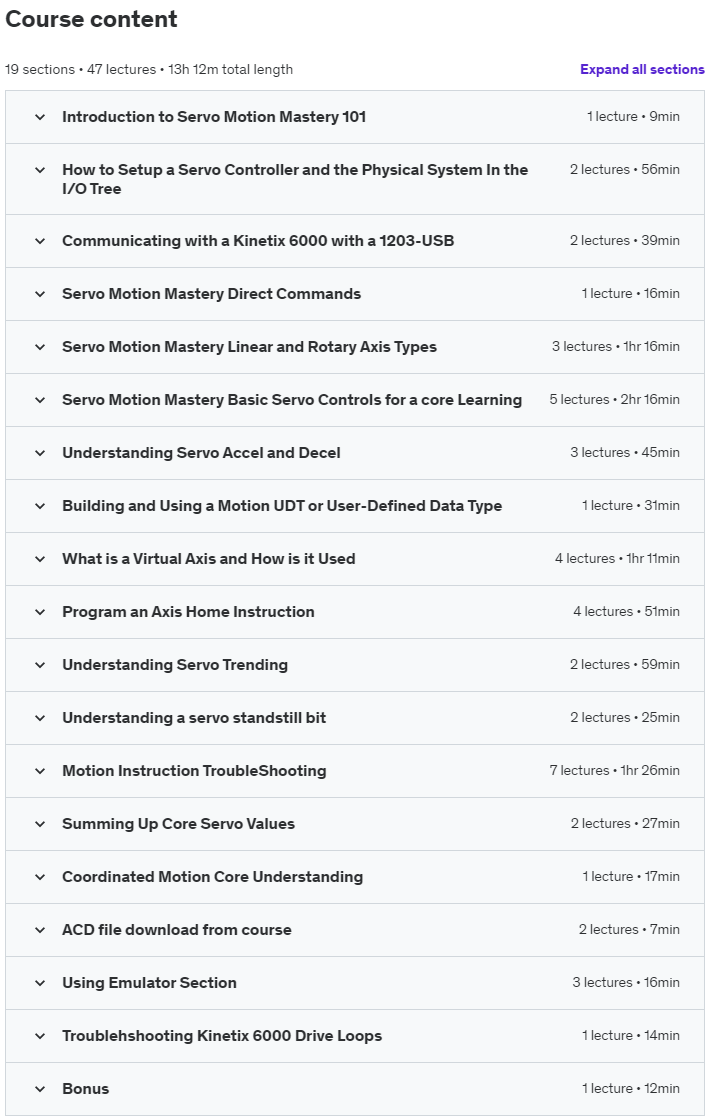Click the Expand all sections link
This screenshot has height=1116, width=705.
pyautogui.click(x=642, y=69)
